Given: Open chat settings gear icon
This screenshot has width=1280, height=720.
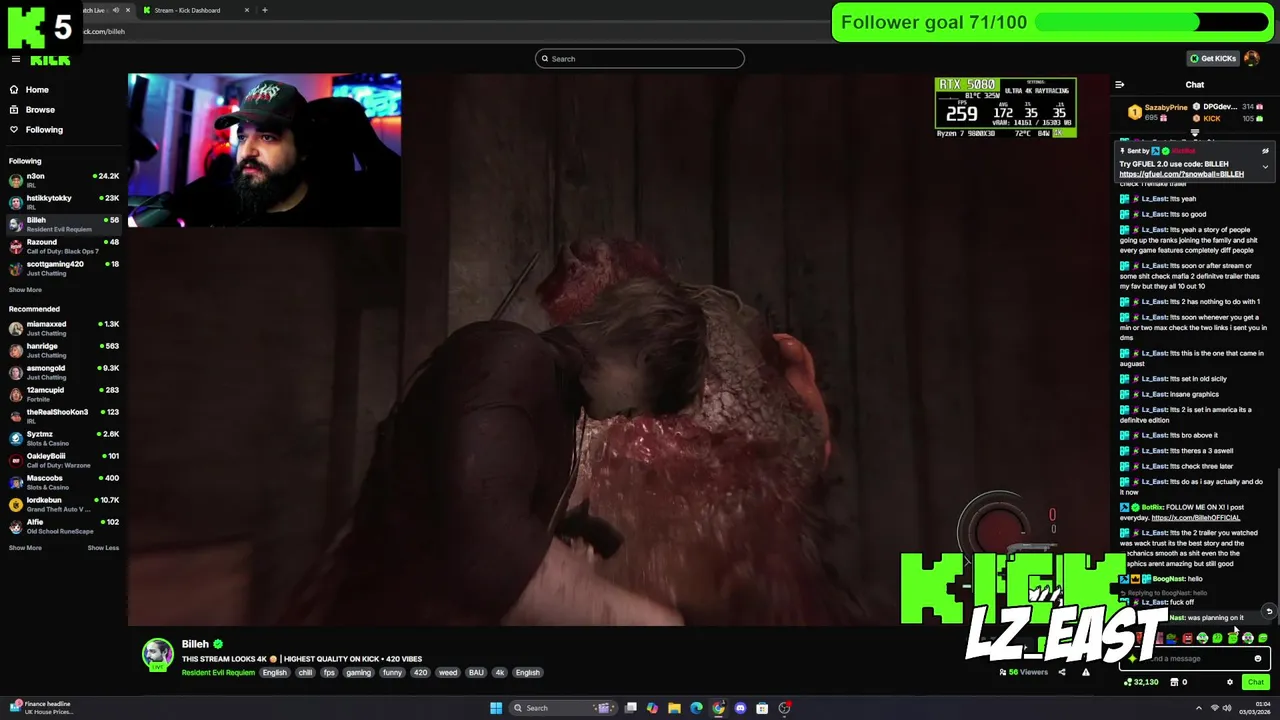Looking at the screenshot, I should tap(1230, 682).
